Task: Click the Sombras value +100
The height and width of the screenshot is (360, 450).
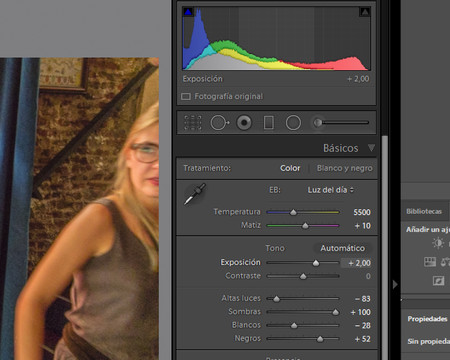Action: 360,312
